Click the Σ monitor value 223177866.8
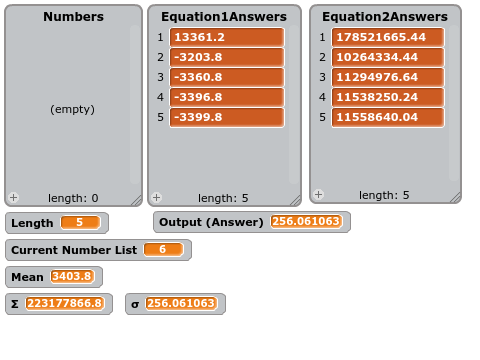The width and height of the screenshot is (480, 360). pyautogui.click(x=65, y=303)
